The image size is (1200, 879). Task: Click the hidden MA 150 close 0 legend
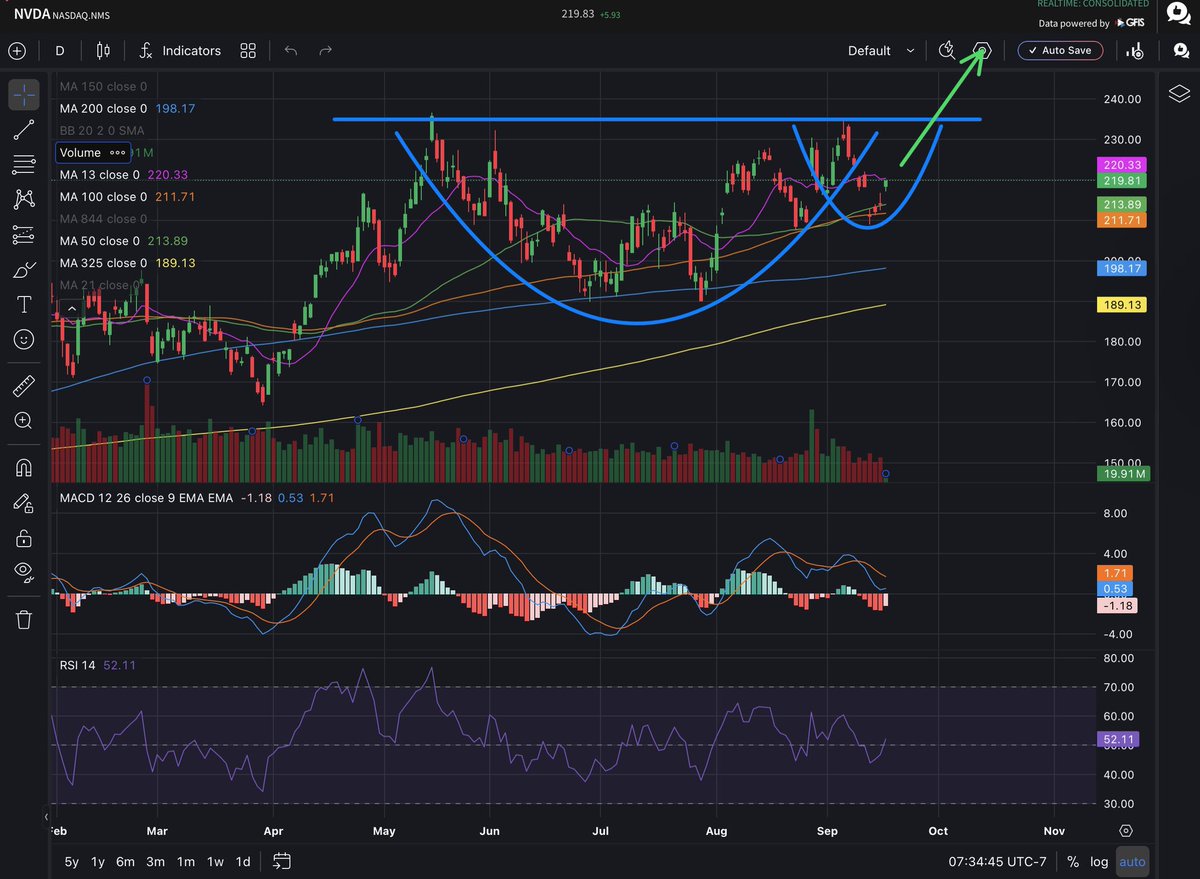[x=103, y=86]
